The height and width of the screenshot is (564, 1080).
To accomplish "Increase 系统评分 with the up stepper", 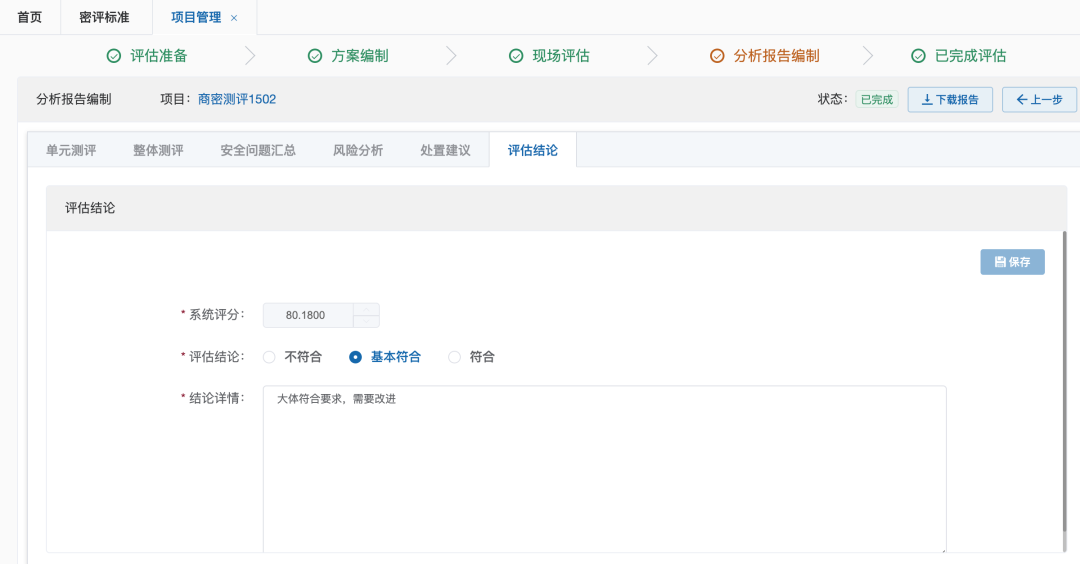I will (367, 309).
